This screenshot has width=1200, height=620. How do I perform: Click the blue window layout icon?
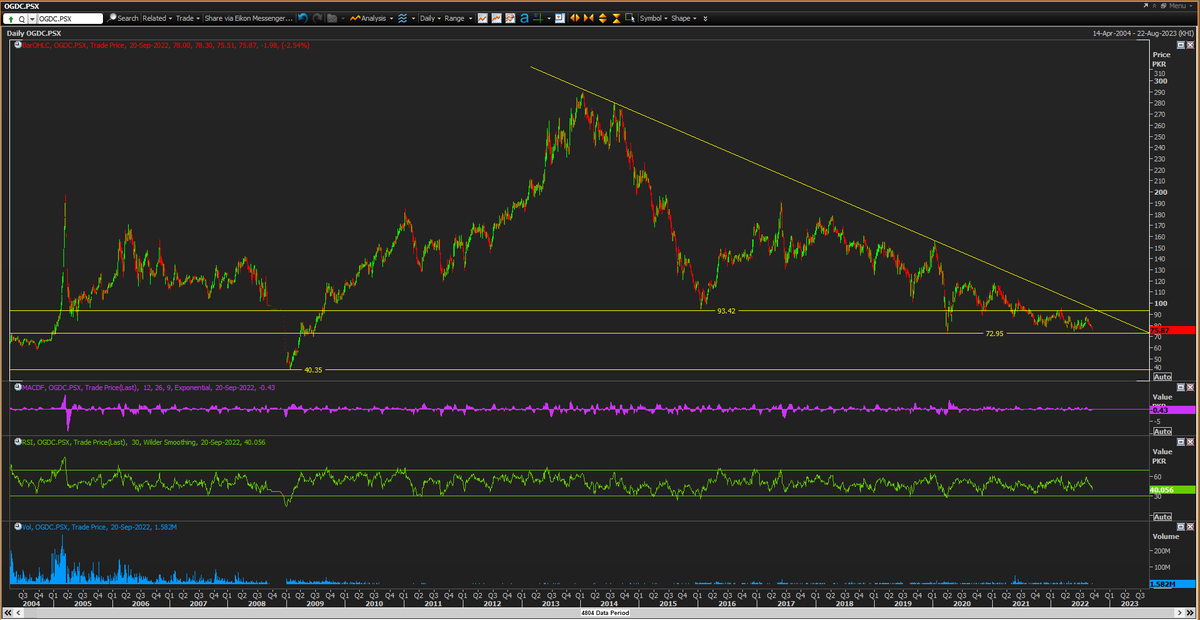pyautogui.click(x=559, y=18)
